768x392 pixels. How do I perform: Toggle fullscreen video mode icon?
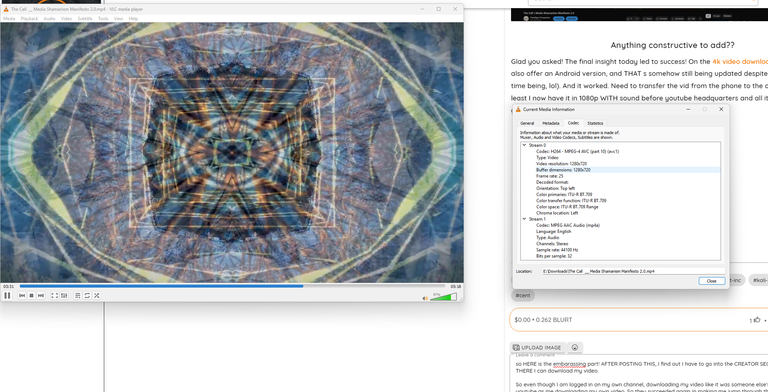pyautogui.click(x=55, y=295)
